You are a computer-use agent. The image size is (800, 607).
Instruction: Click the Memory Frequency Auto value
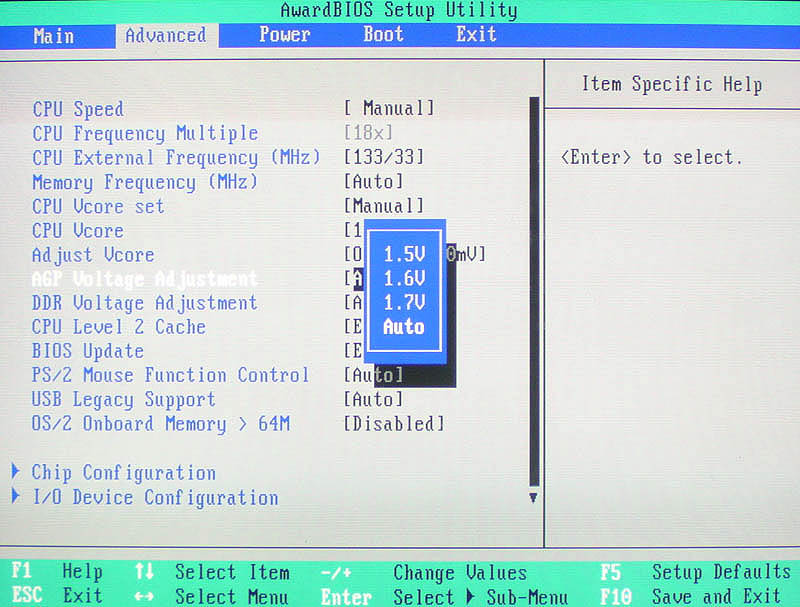click(x=374, y=182)
